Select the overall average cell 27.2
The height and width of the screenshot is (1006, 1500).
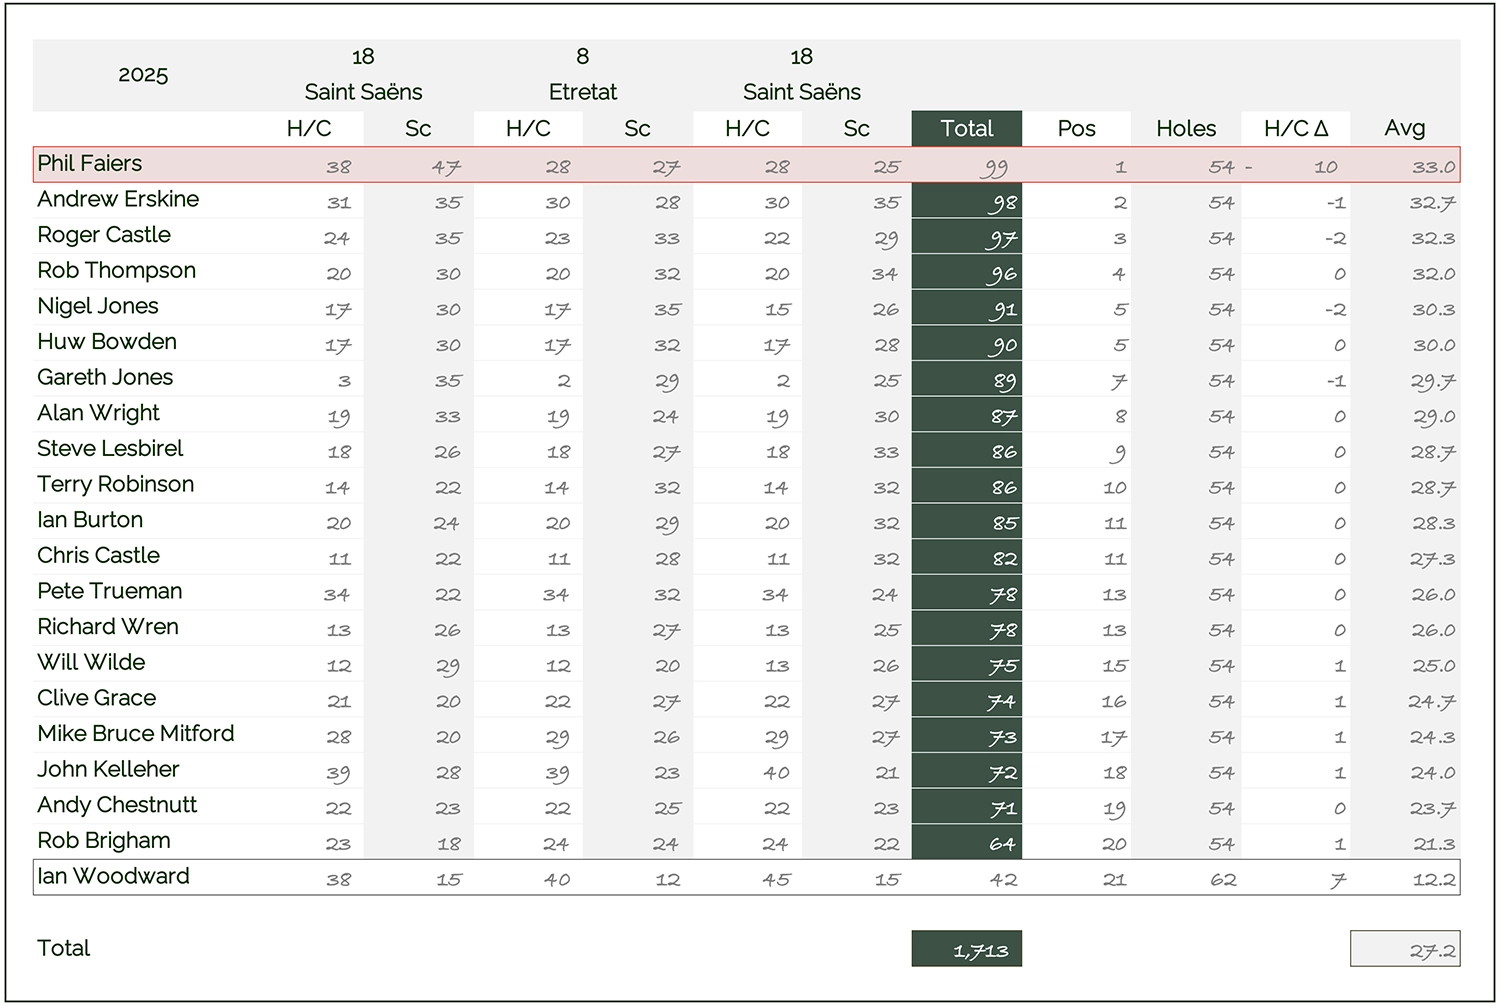coord(1405,949)
